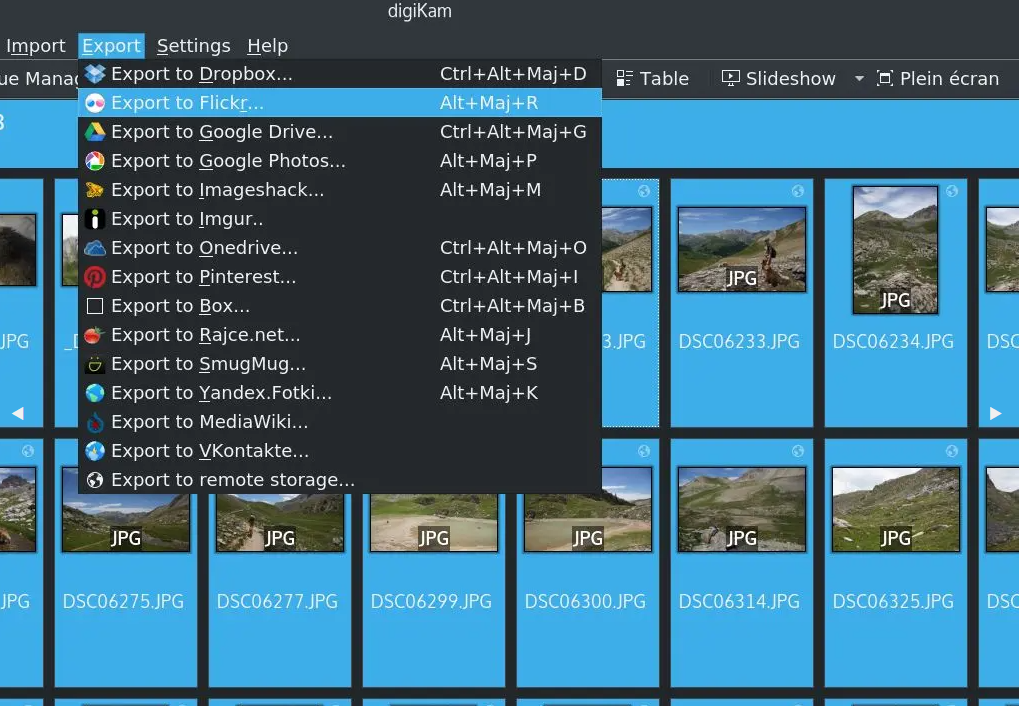Screen dimensions: 1019x706
Task: Choose Export to MediaWiki...
Action: [340, 422]
